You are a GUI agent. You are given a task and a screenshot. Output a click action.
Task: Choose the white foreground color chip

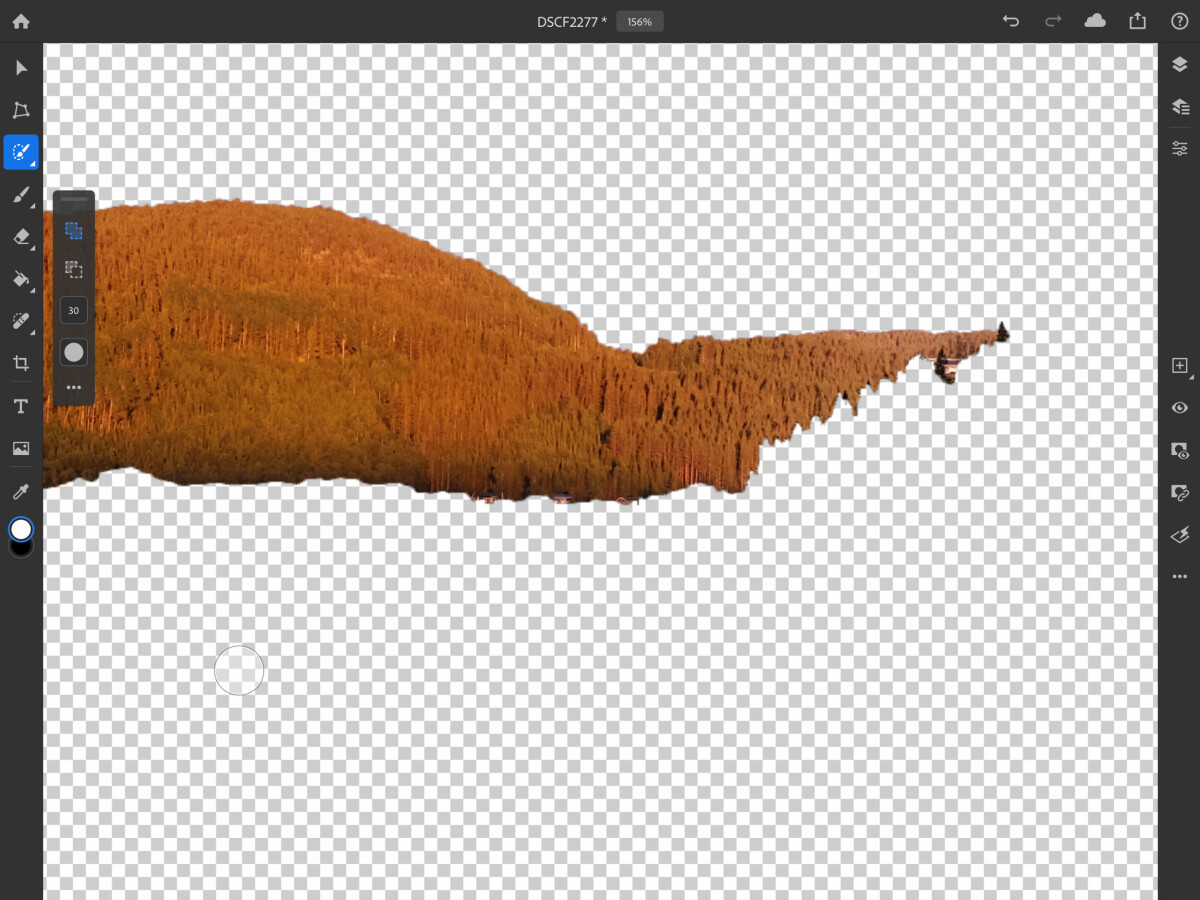click(21, 529)
